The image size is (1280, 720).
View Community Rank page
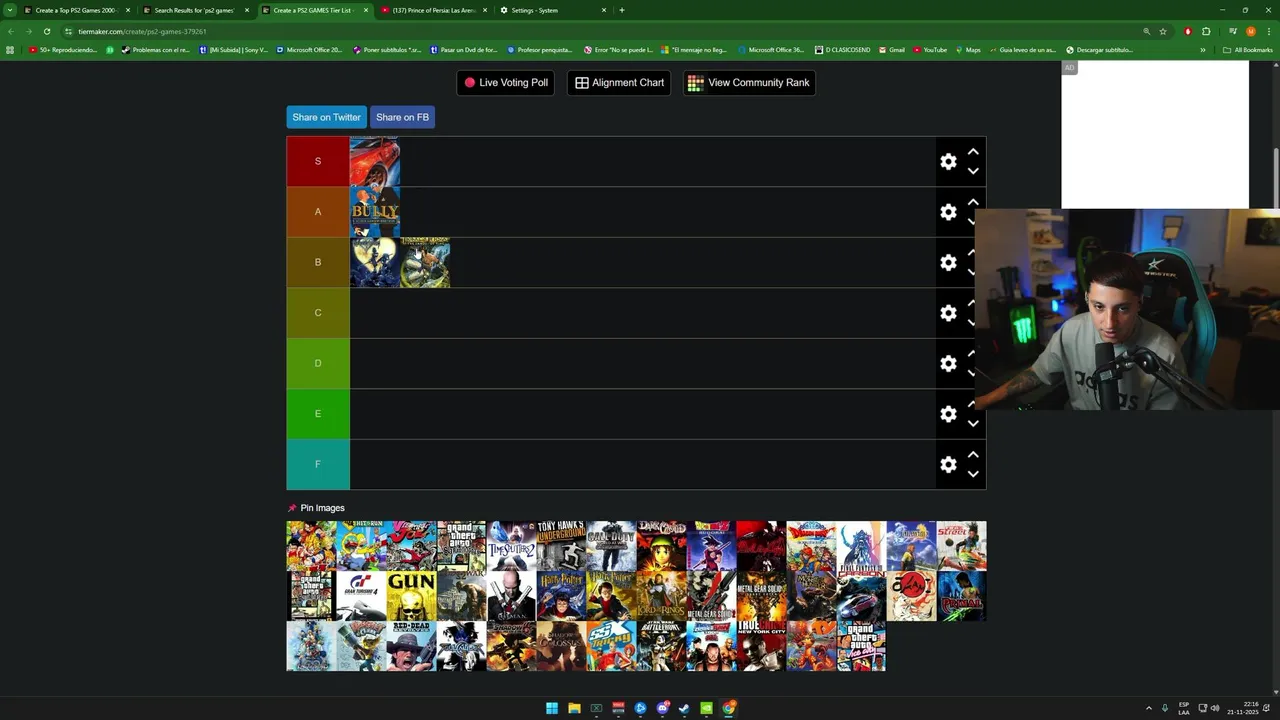point(749,83)
